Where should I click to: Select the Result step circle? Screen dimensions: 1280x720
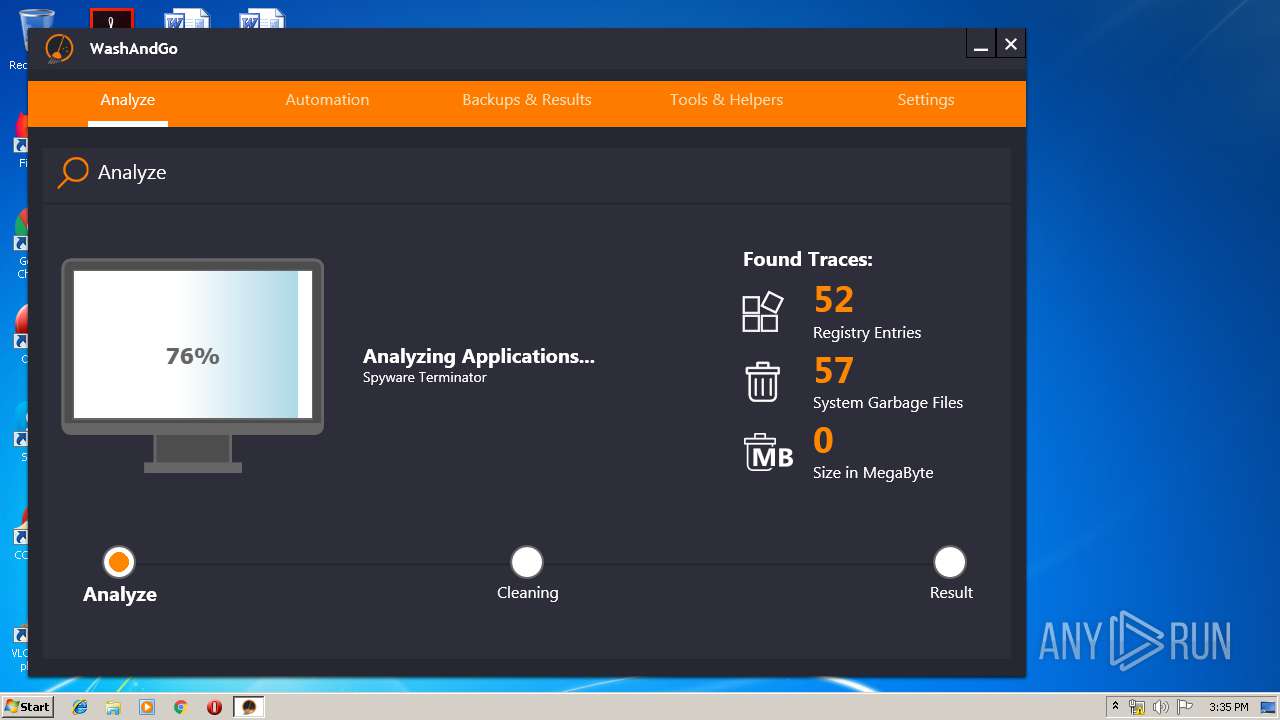(950, 562)
